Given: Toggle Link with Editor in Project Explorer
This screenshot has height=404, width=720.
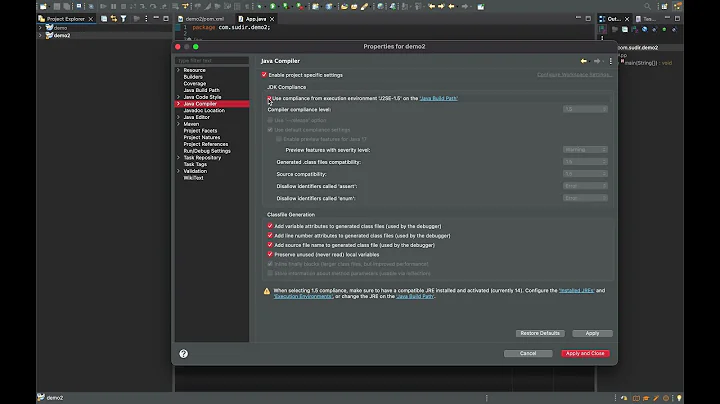Looking at the screenshot, I should click(x=113, y=19).
